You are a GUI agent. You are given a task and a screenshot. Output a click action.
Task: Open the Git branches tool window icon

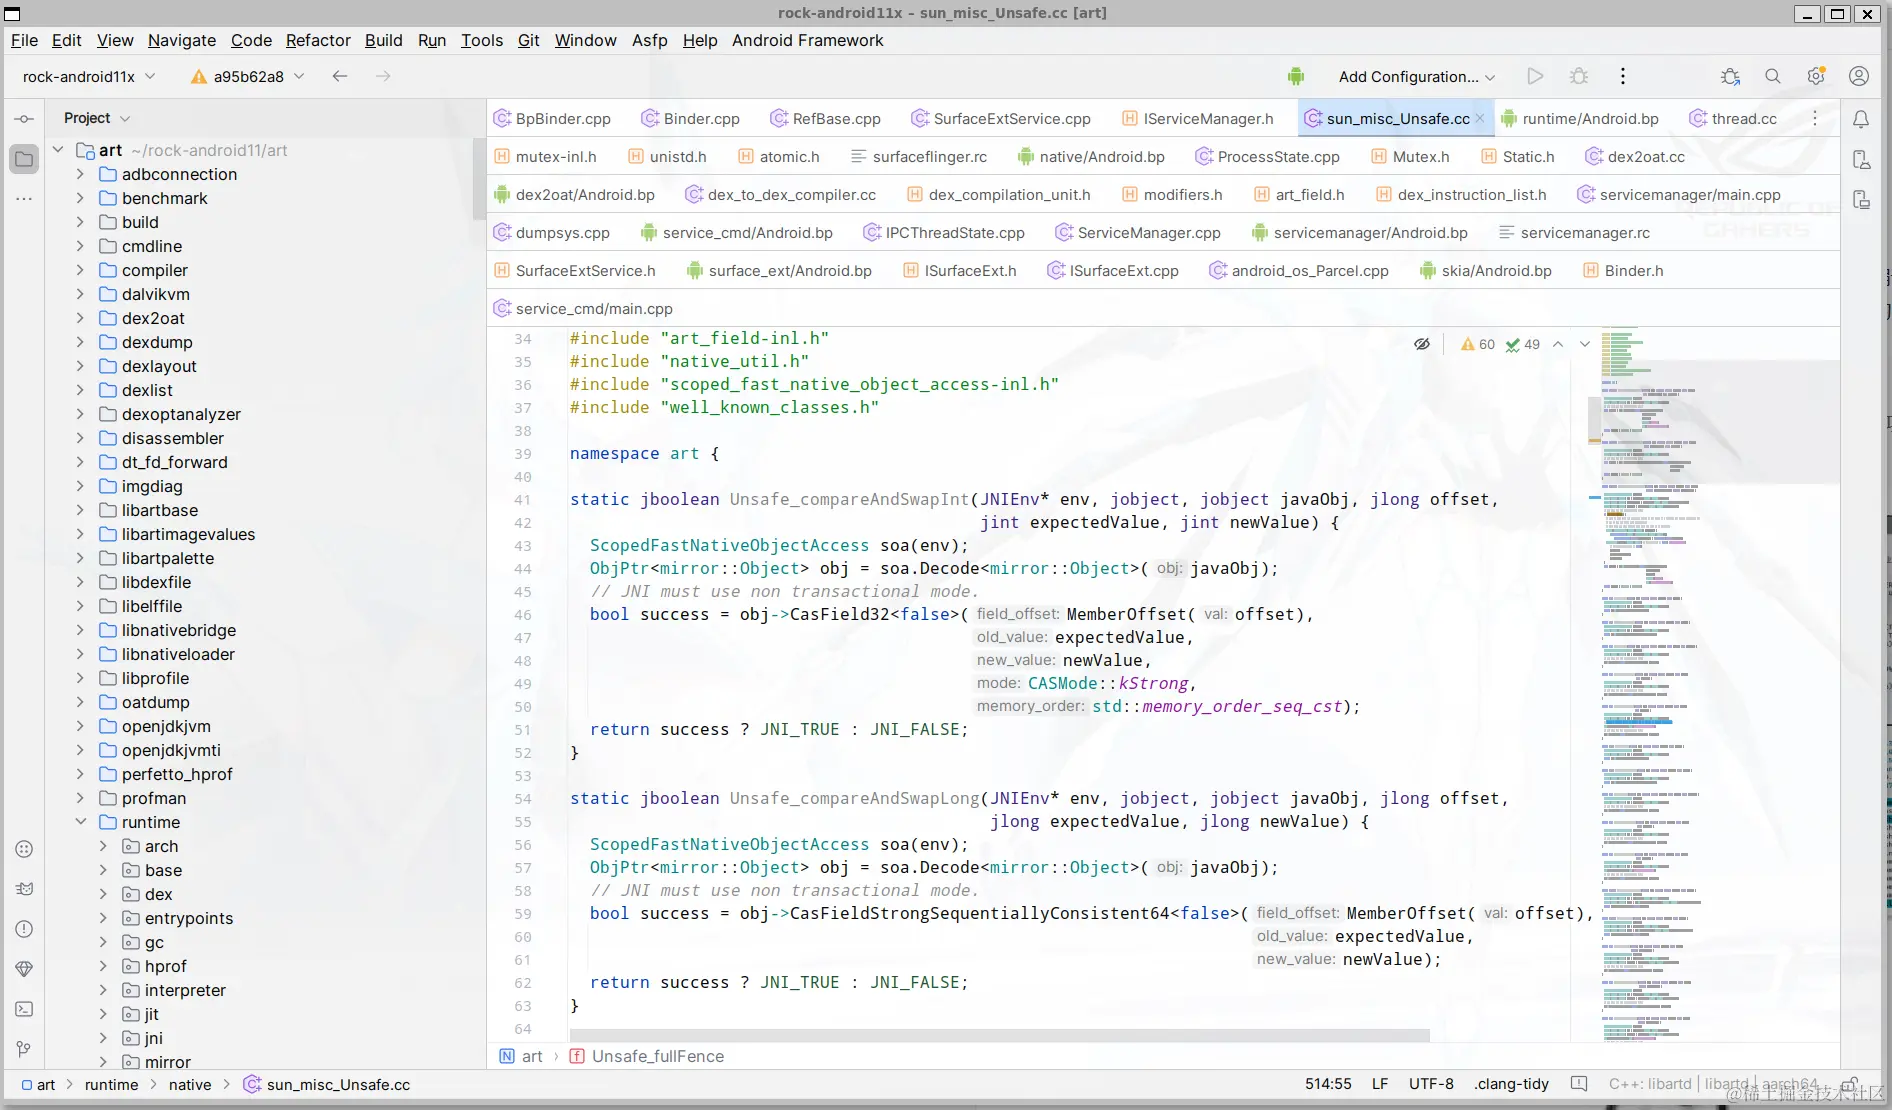click(x=24, y=1049)
